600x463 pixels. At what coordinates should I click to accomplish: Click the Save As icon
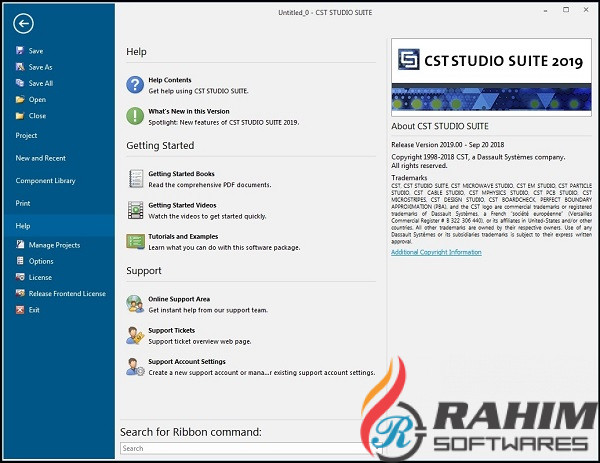pyautogui.click(x=20, y=67)
